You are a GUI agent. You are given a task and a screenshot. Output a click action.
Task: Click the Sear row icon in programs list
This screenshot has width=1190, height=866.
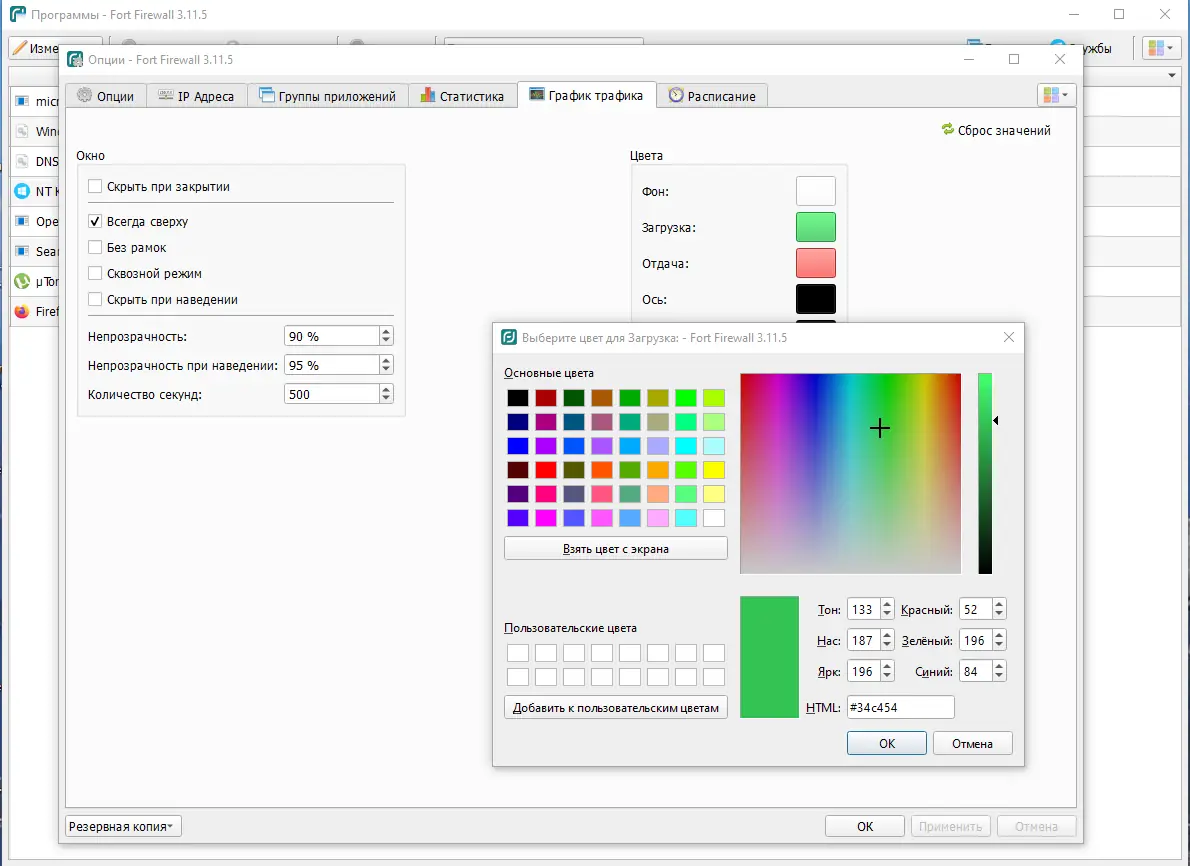pyautogui.click(x=22, y=251)
